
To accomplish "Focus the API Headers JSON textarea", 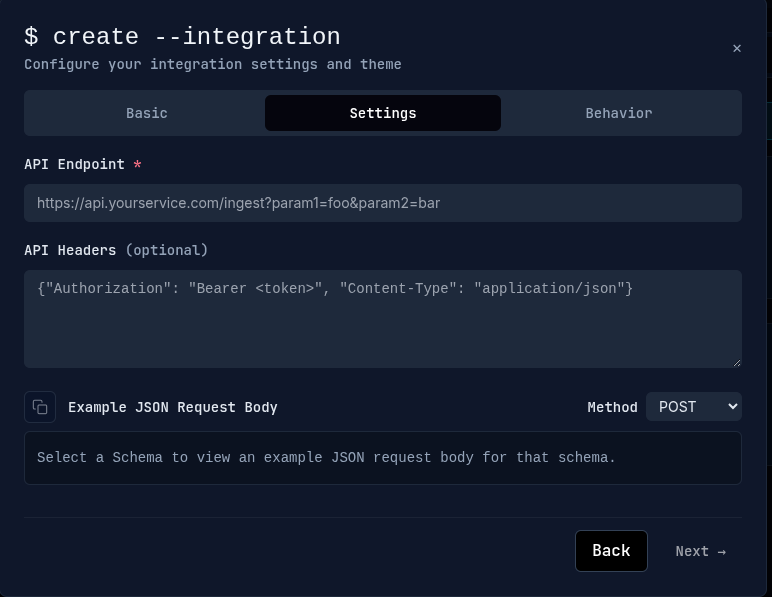I will tap(382, 318).
